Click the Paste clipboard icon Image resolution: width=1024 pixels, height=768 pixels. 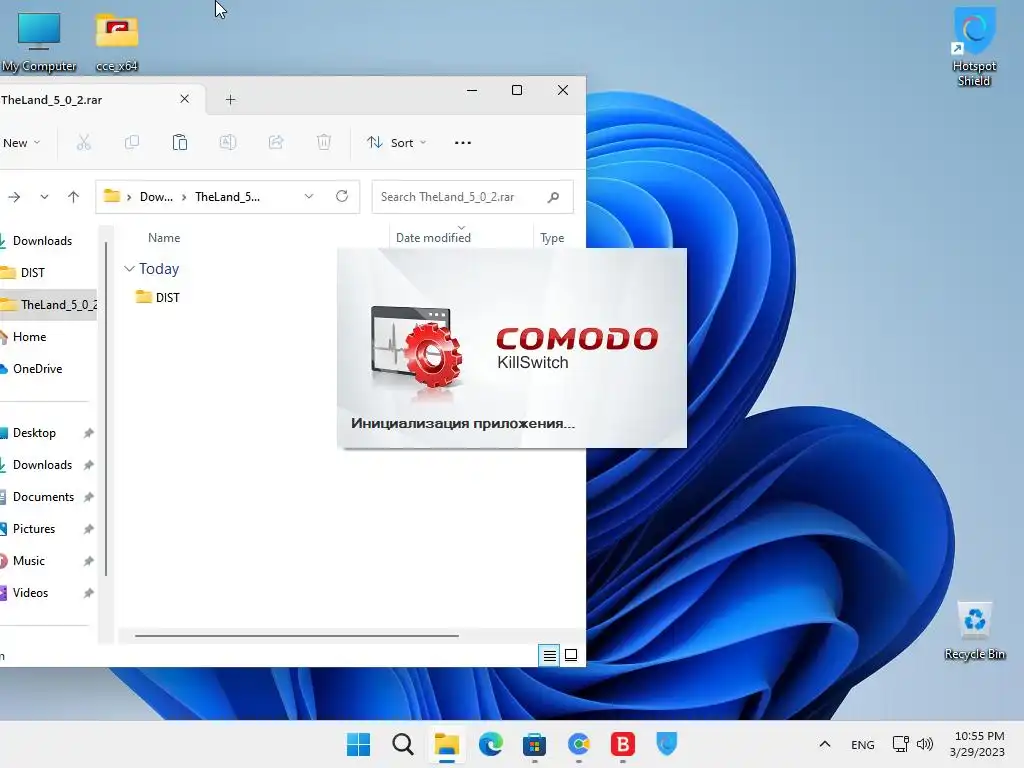(180, 142)
